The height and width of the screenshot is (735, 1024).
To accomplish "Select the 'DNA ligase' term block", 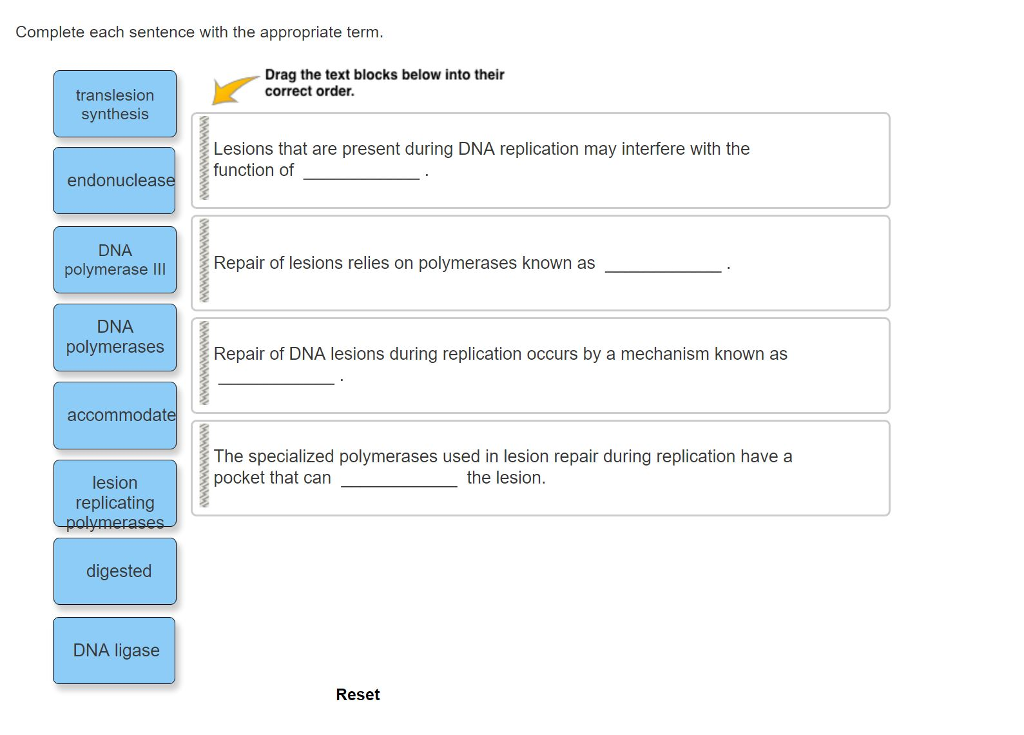I will coord(115,650).
